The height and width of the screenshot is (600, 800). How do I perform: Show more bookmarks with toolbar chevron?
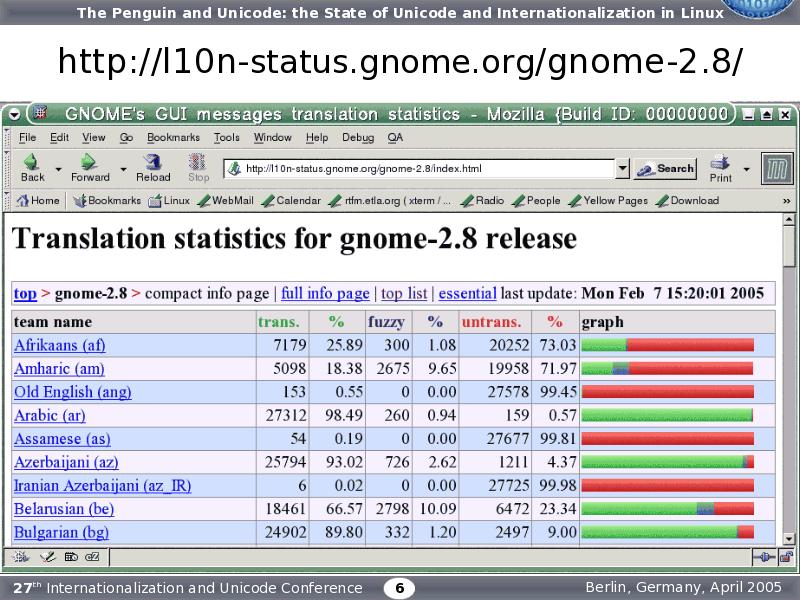tap(786, 201)
